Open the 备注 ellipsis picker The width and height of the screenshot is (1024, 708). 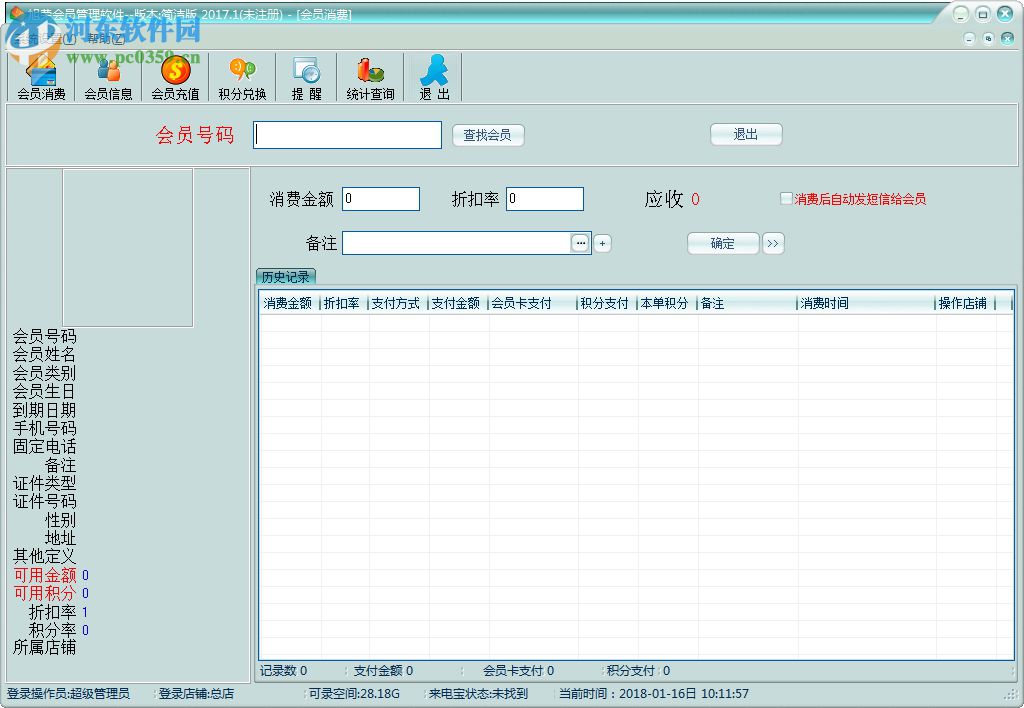click(x=581, y=242)
